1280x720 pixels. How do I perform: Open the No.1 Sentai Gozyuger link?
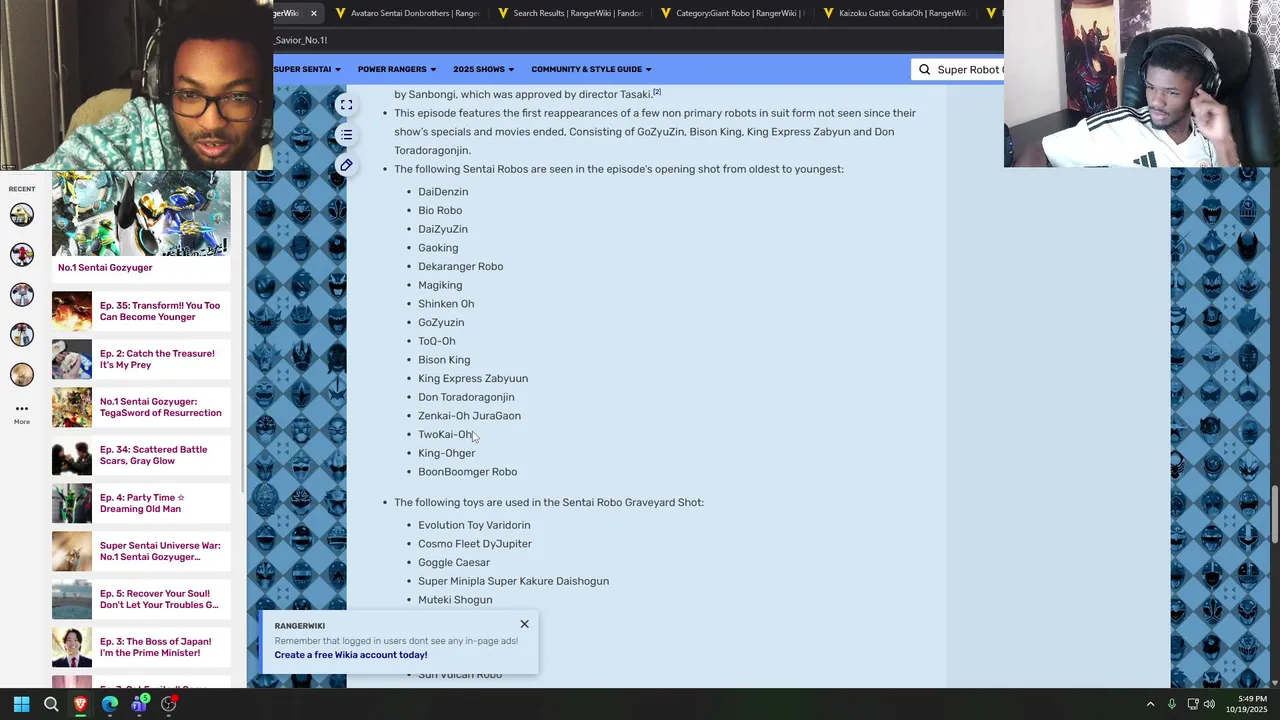105,267
